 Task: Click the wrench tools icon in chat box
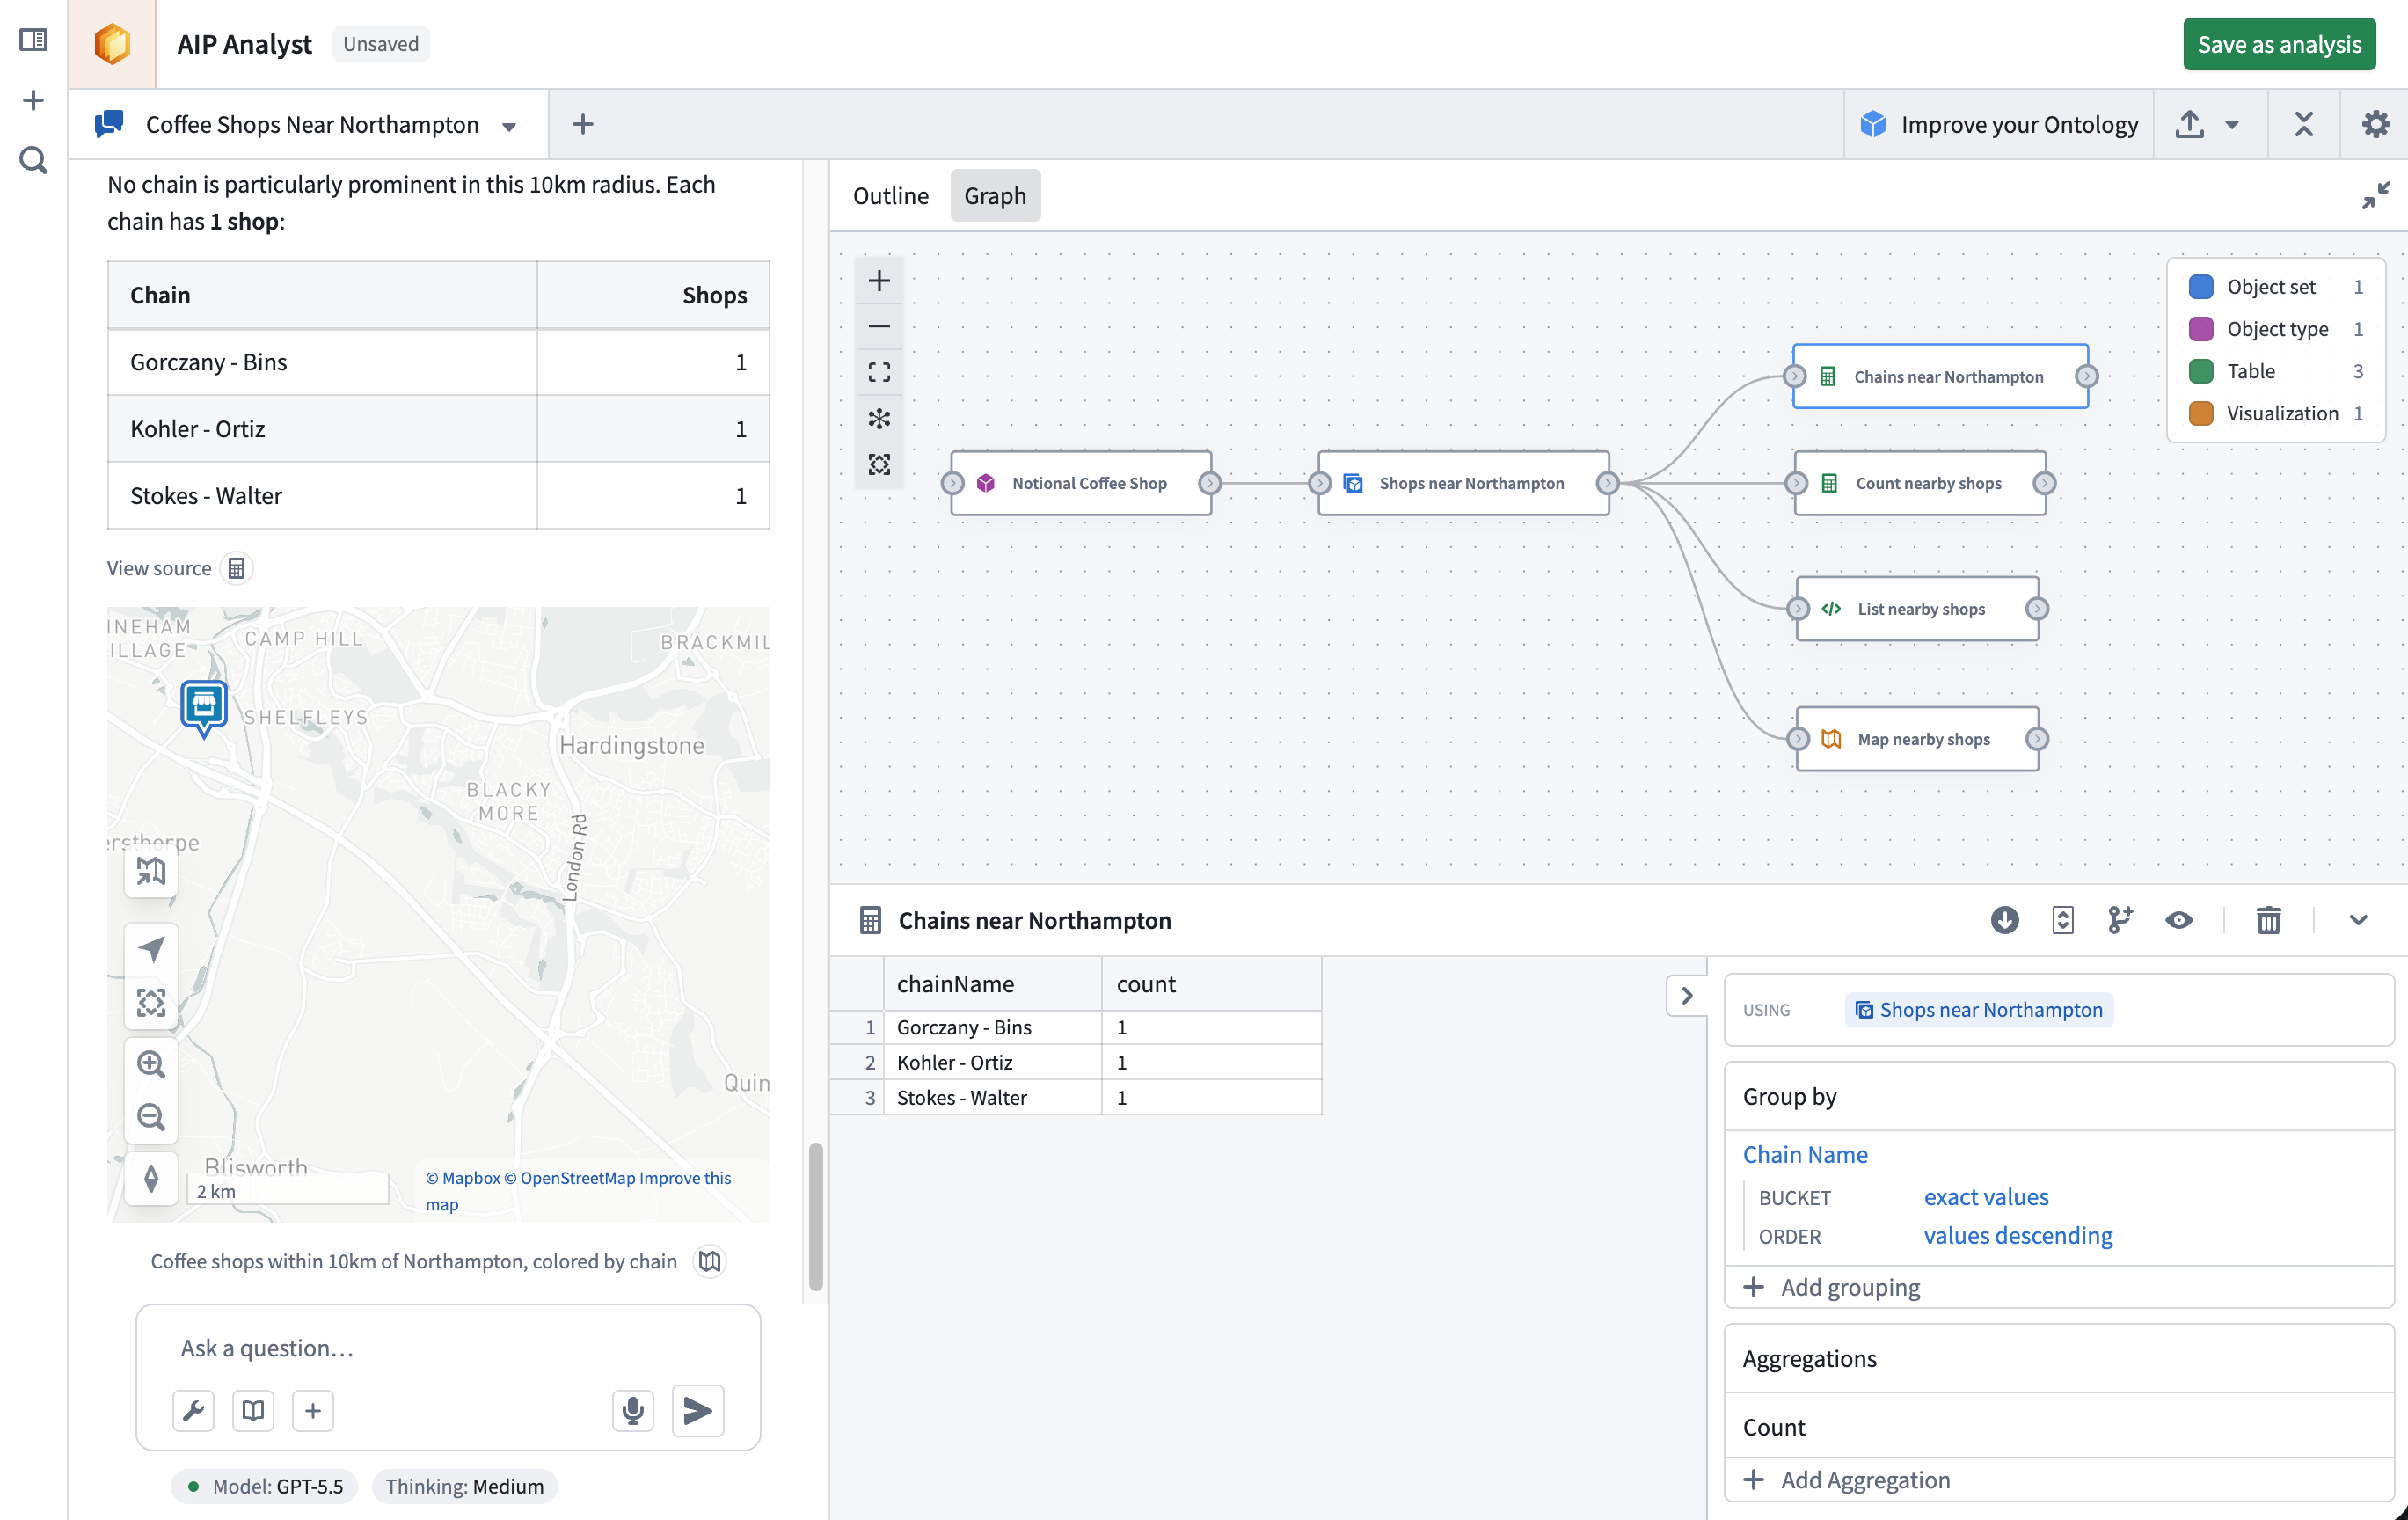click(194, 1410)
